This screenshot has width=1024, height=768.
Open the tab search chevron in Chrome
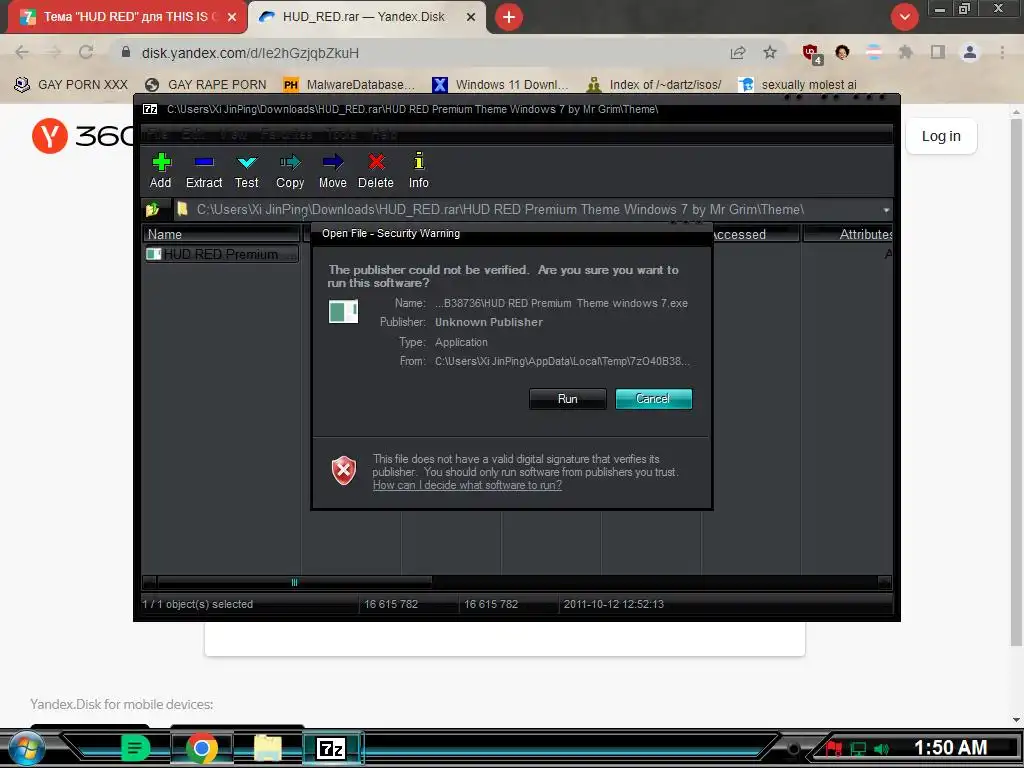point(904,17)
